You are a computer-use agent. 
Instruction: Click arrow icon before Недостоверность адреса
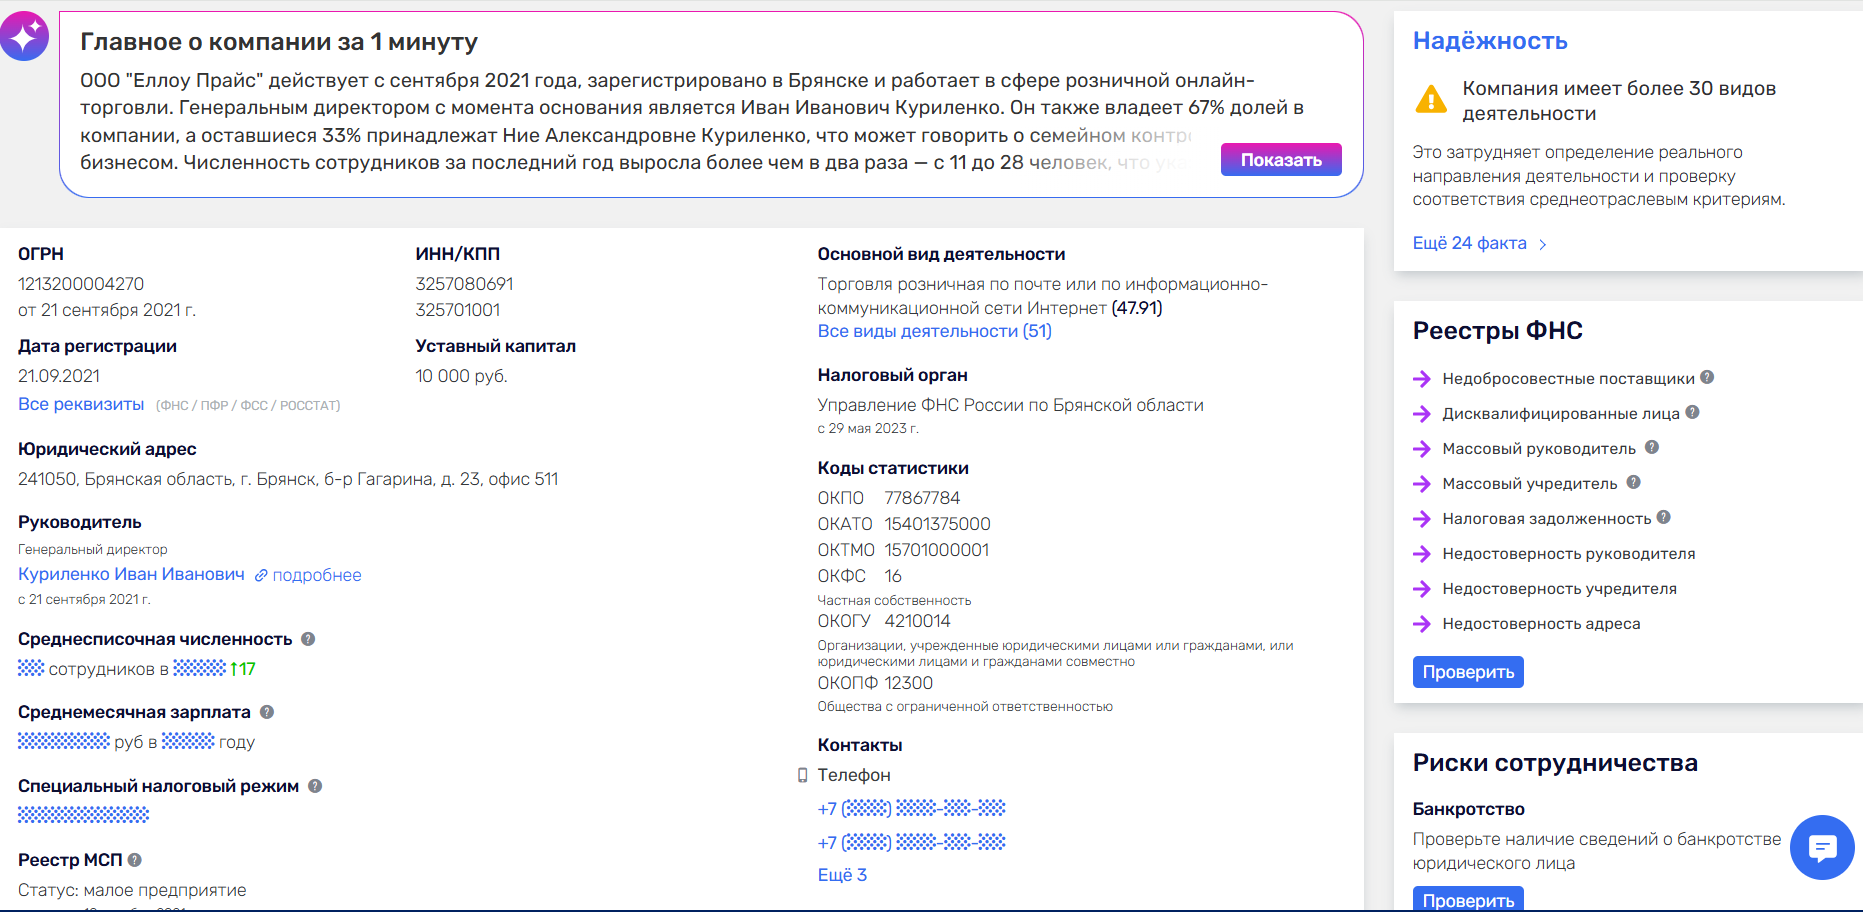(x=1422, y=624)
